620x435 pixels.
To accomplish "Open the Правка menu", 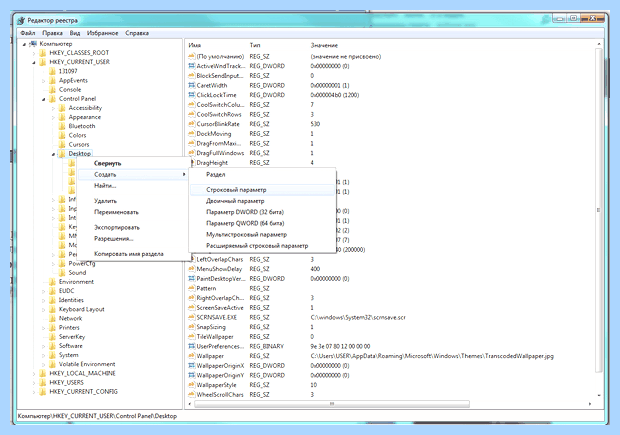I will click(x=52, y=33).
